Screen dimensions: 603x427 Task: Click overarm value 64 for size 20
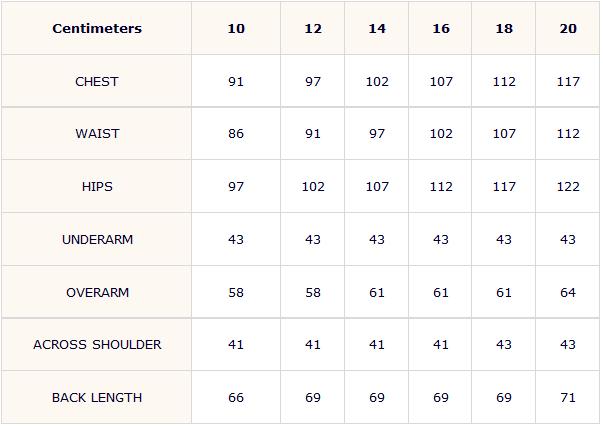point(568,292)
